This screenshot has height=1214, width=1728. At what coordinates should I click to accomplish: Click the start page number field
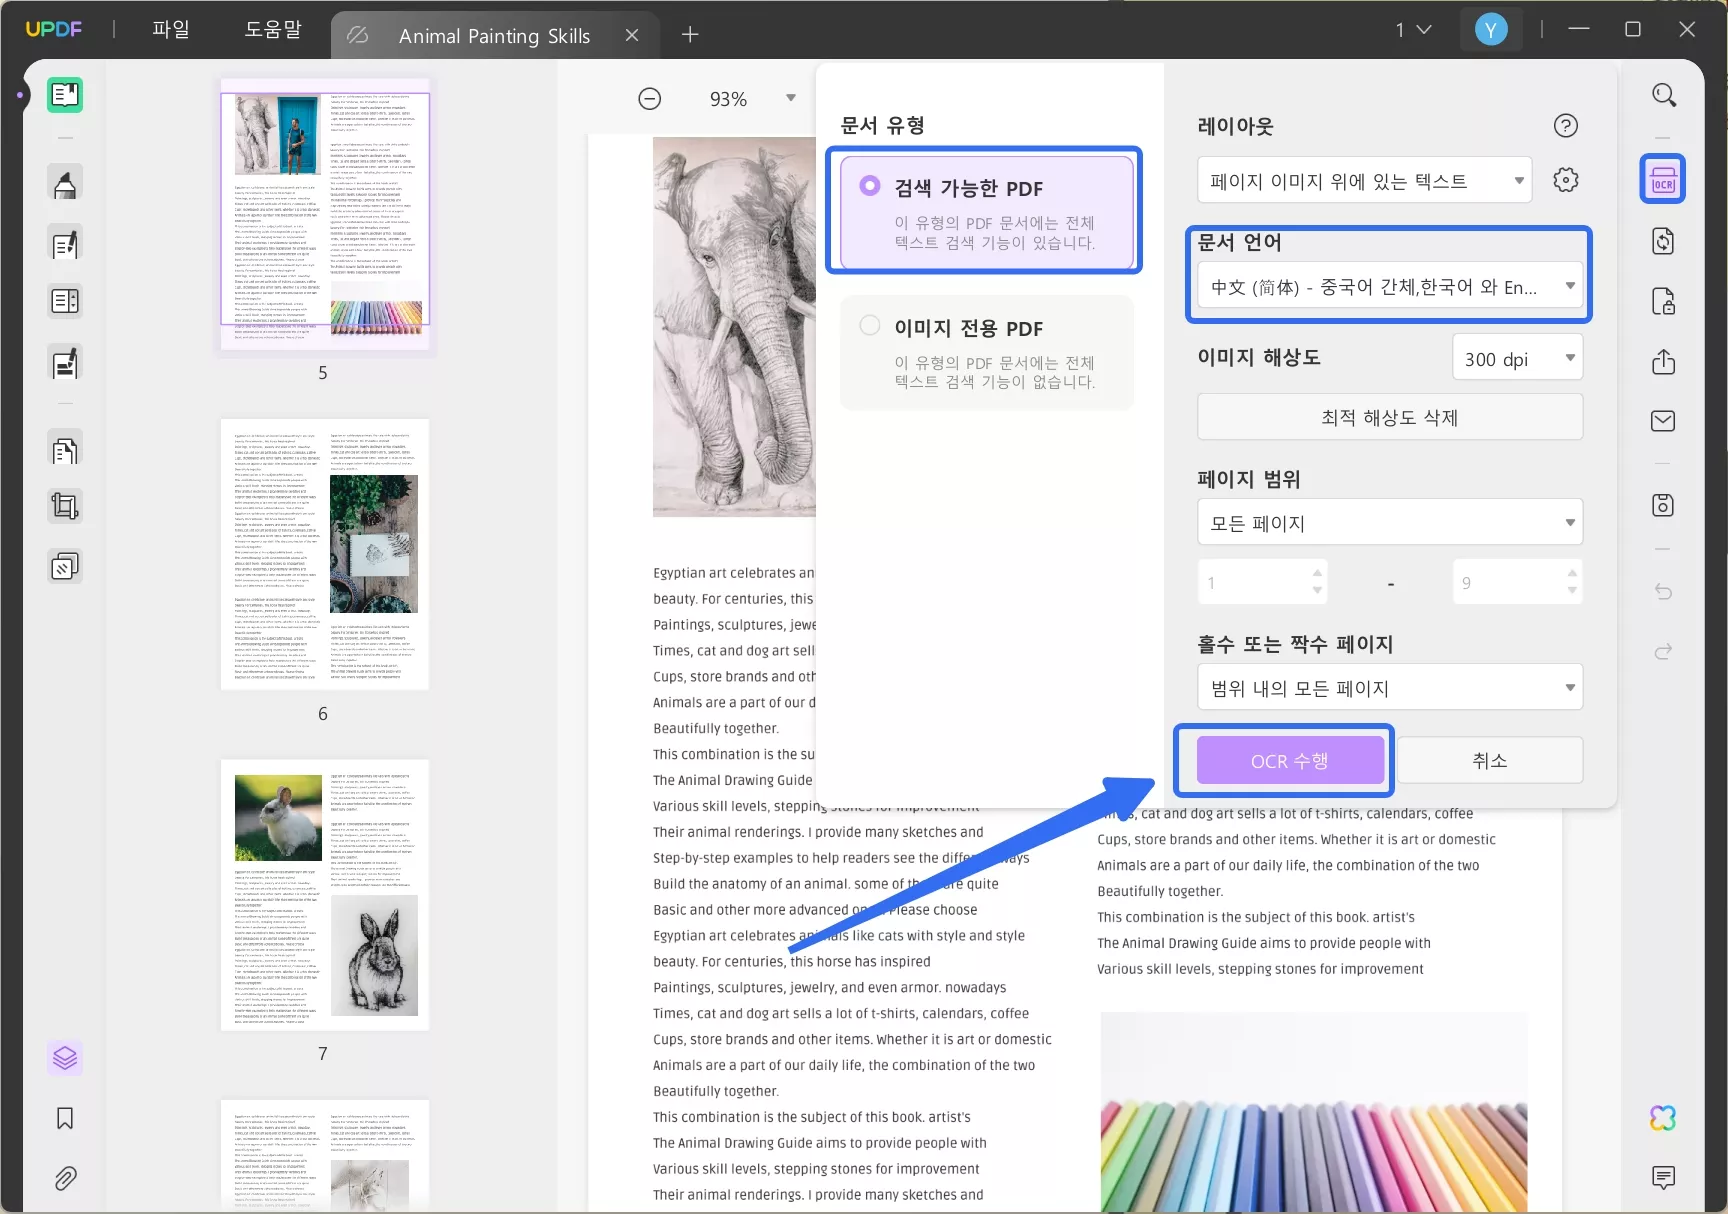pos(1263,582)
